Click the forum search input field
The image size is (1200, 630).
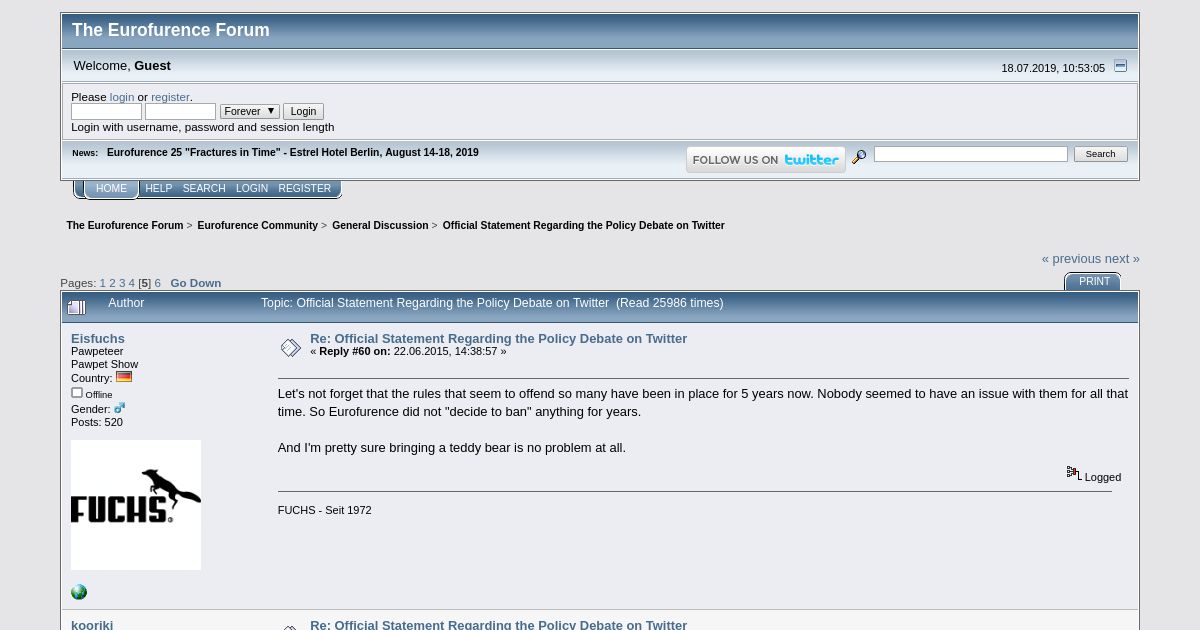tap(971, 154)
